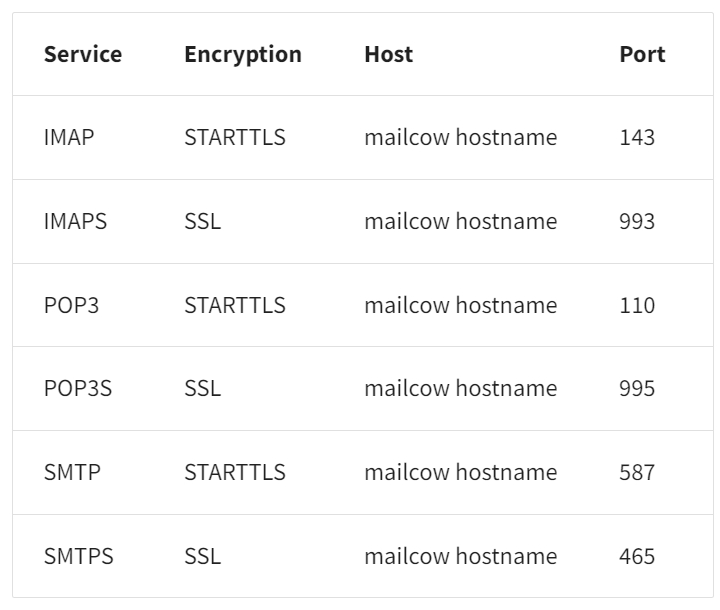Select the IMAP service cell
720x610 pixels.
(x=69, y=137)
